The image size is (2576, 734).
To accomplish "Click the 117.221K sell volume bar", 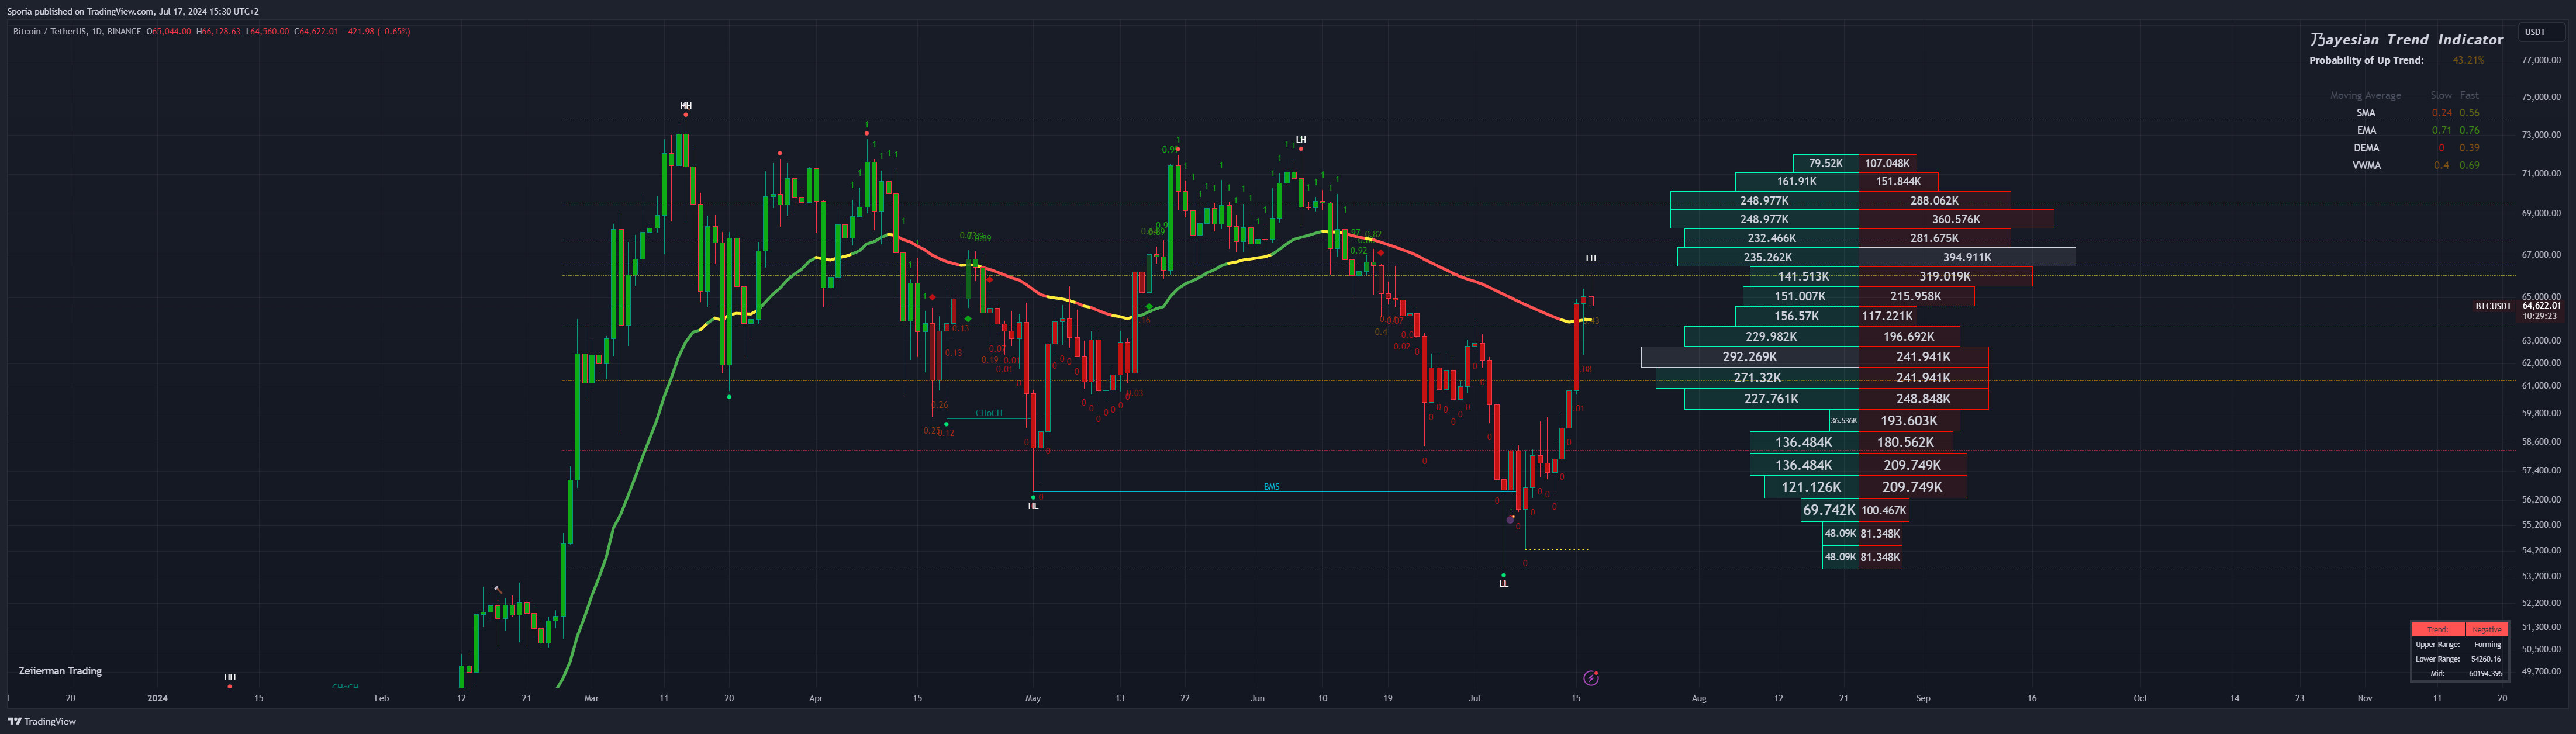I will coord(1887,316).
